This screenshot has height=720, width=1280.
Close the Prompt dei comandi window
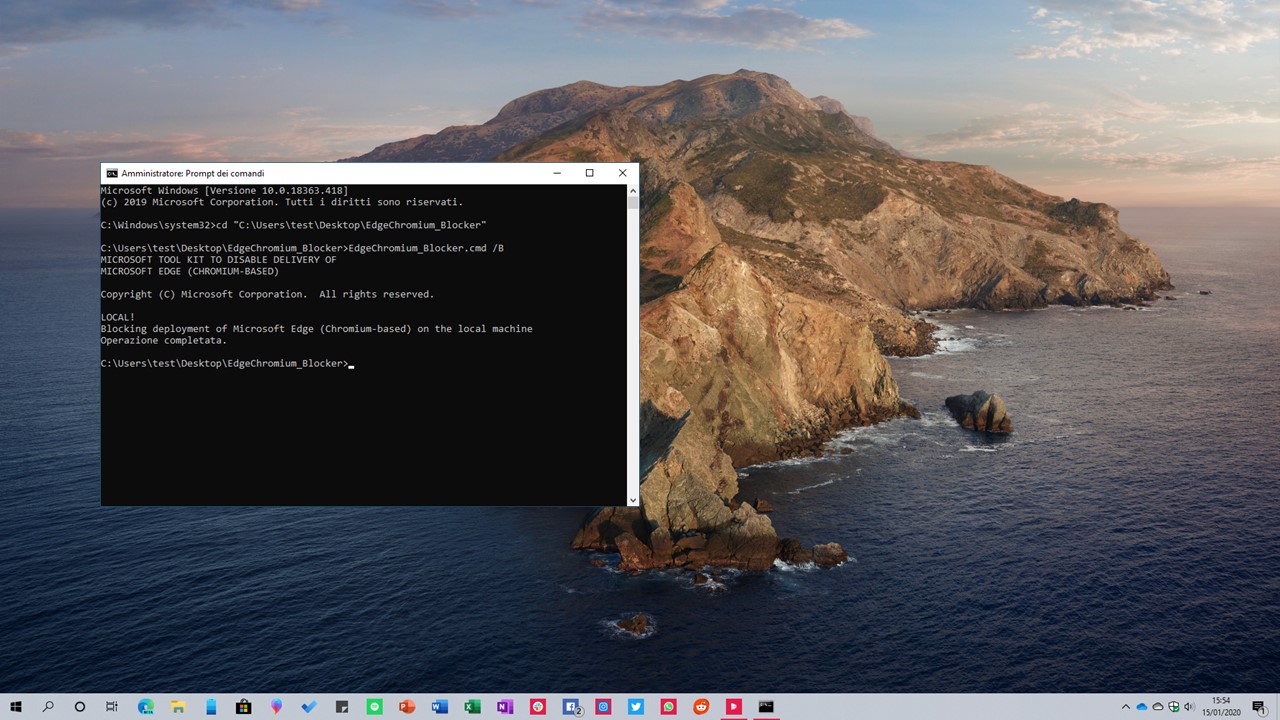[622, 173]
